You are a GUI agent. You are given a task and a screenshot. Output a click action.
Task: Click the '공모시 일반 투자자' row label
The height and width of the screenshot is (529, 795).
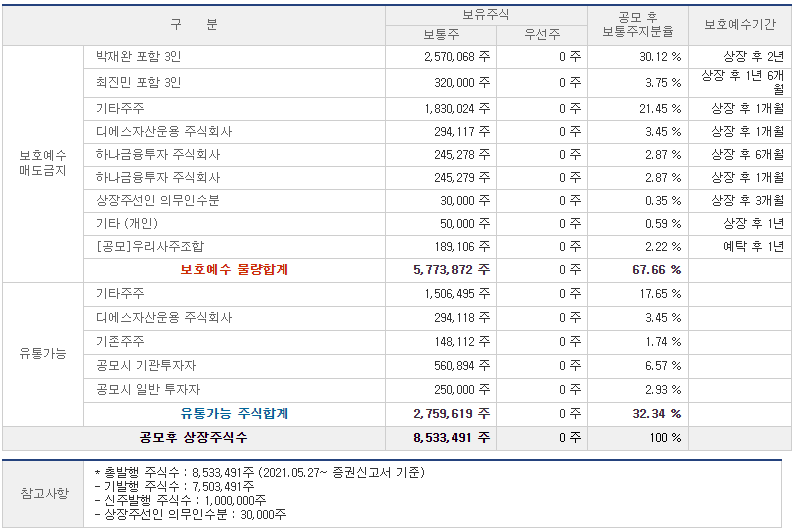click(x=148, y=390)
